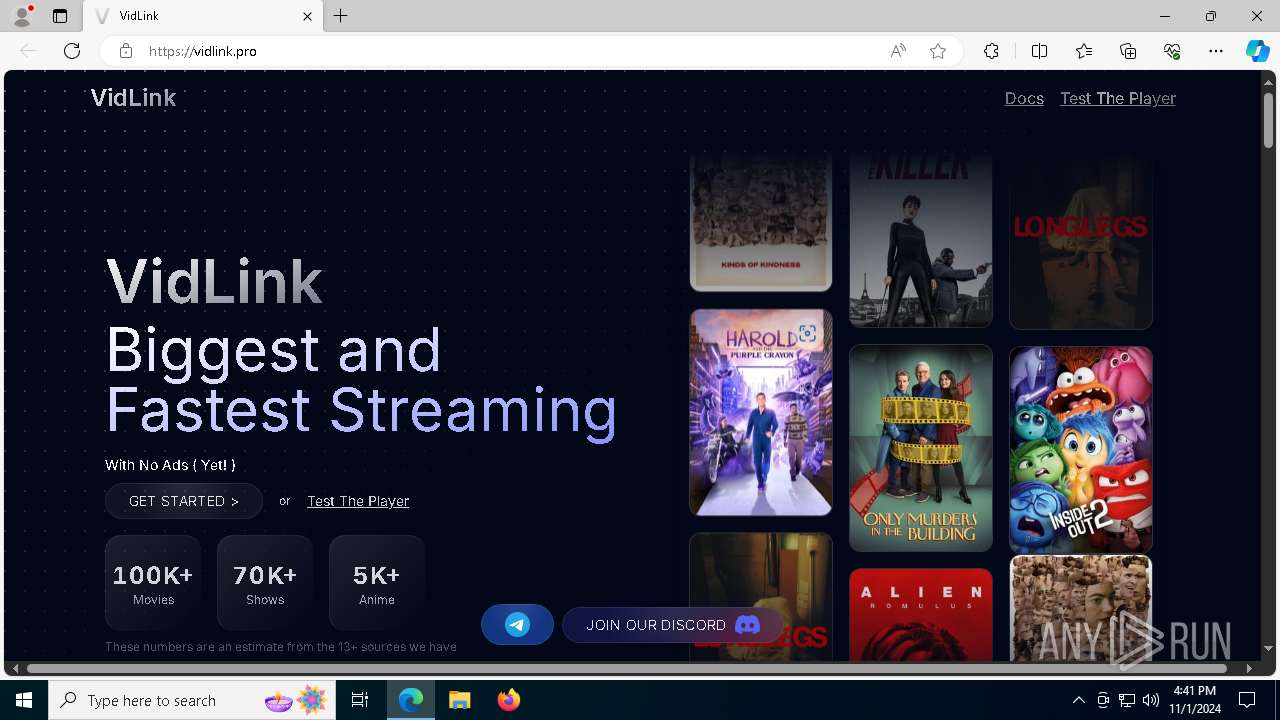View site information lock icon
The height and width of the screenshot is (720, 1280).
tap(125, 51)
